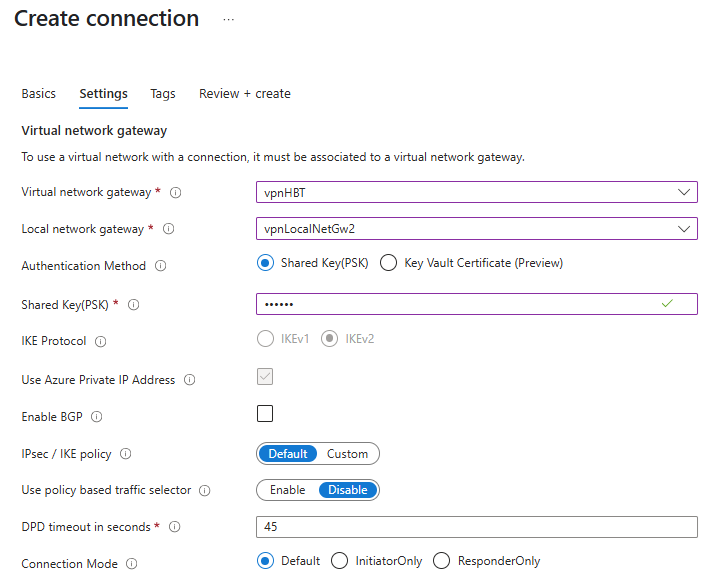Set IPsec / IKE policy to Custom
Image resolution: width=713 pixels, height=585 pixels.
point(347,454)
